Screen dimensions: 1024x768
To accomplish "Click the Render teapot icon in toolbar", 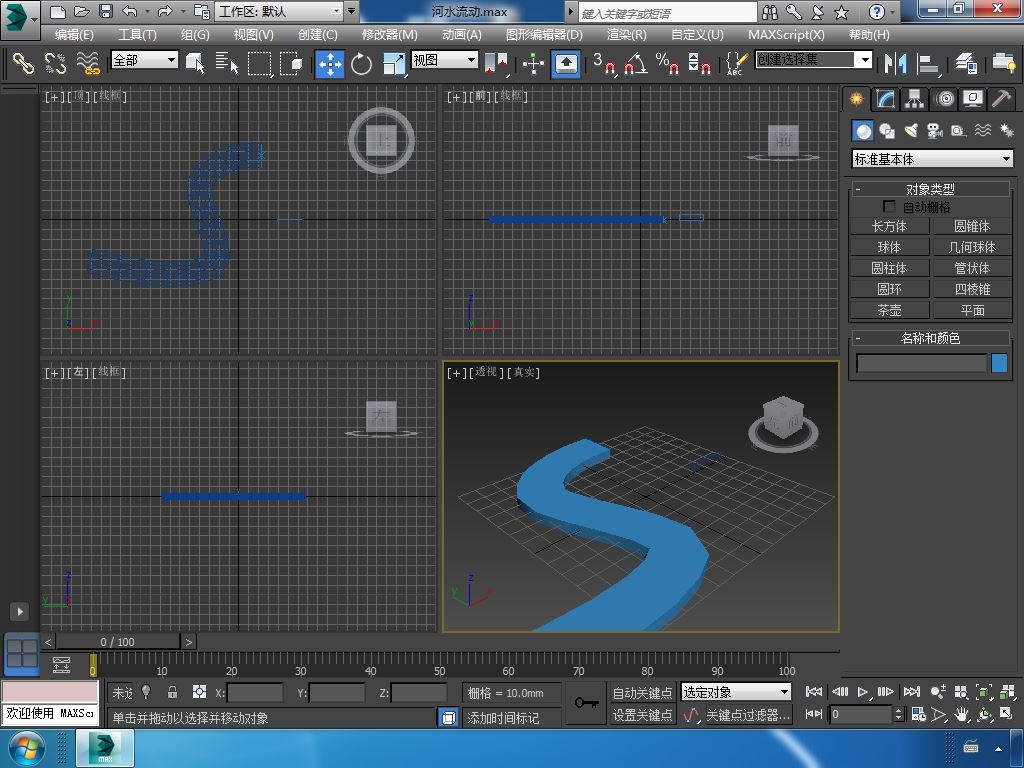I will (1003, 63).
